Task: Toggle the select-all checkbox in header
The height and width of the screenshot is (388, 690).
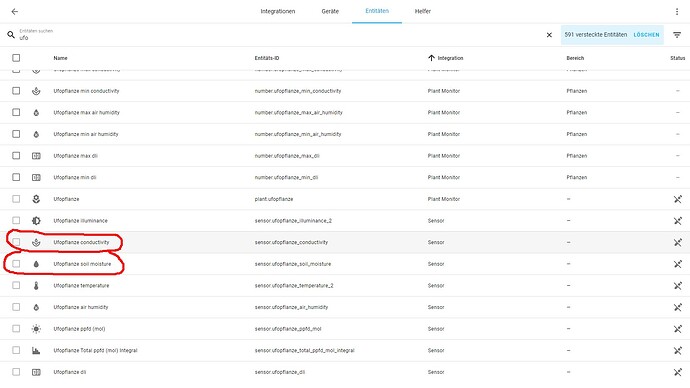Action: tap(16, 58)
